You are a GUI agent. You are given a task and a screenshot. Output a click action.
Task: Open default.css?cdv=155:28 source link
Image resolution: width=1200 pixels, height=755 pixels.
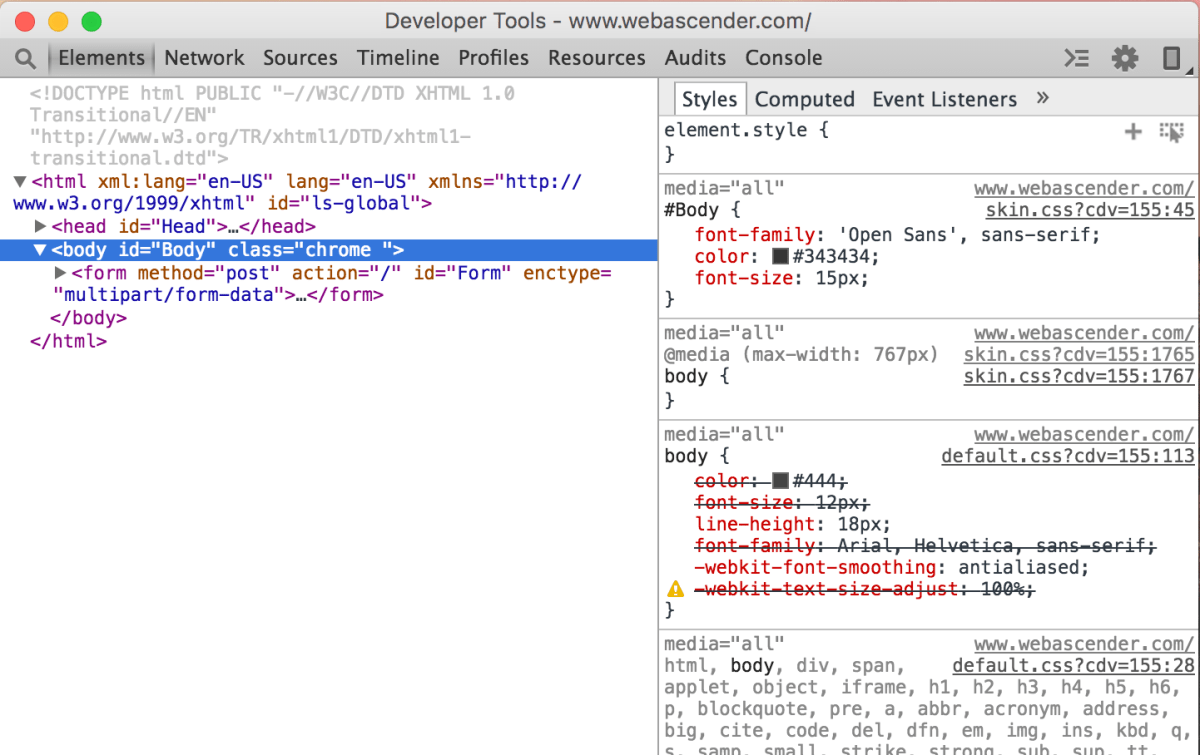pyautogui.click(x=1073, y=666)
